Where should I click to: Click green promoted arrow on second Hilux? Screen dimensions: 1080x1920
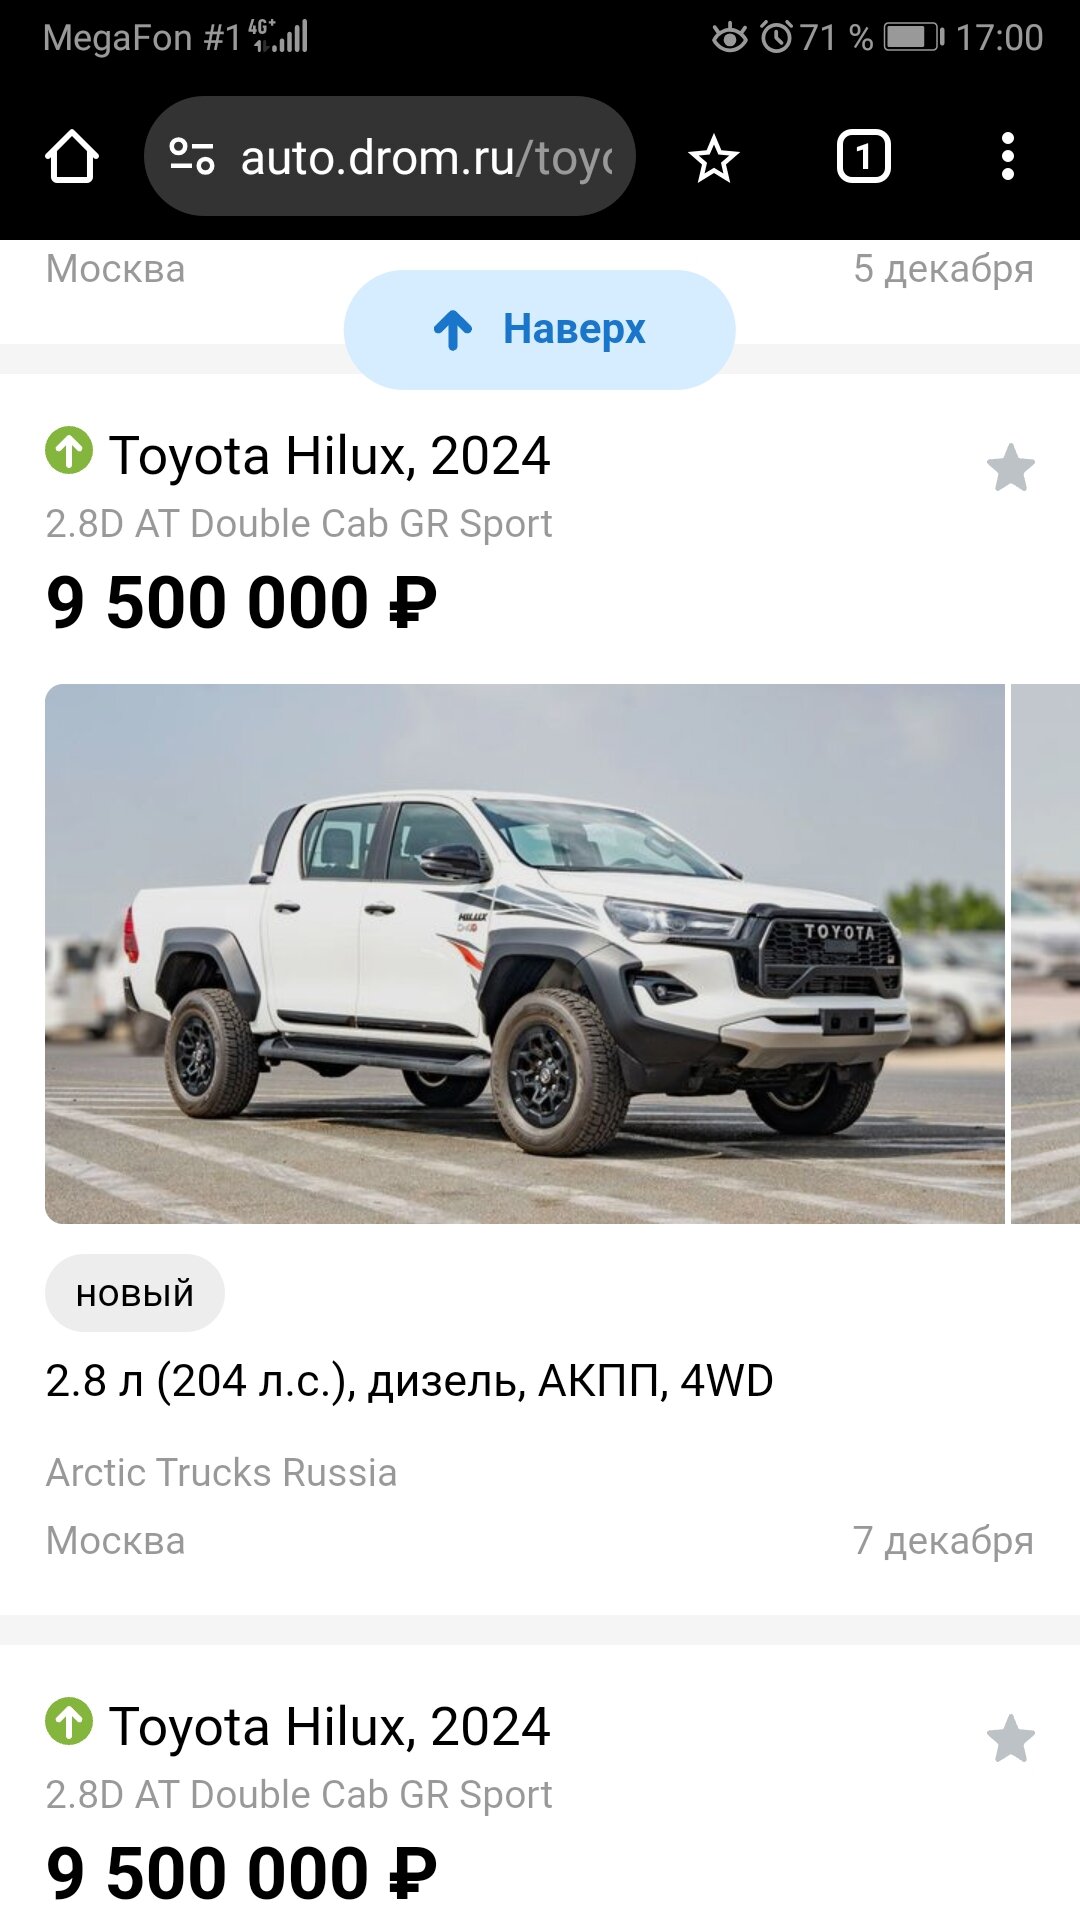(69, 1722)
